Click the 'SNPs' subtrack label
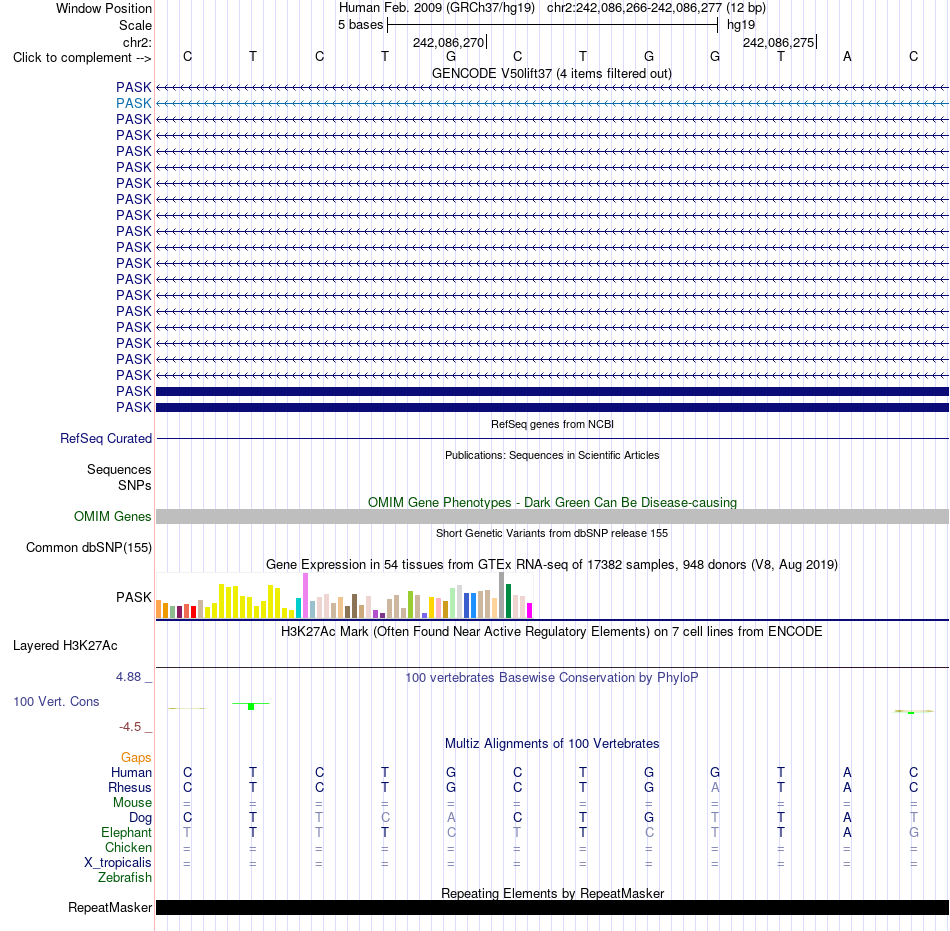 coord(135,485)
